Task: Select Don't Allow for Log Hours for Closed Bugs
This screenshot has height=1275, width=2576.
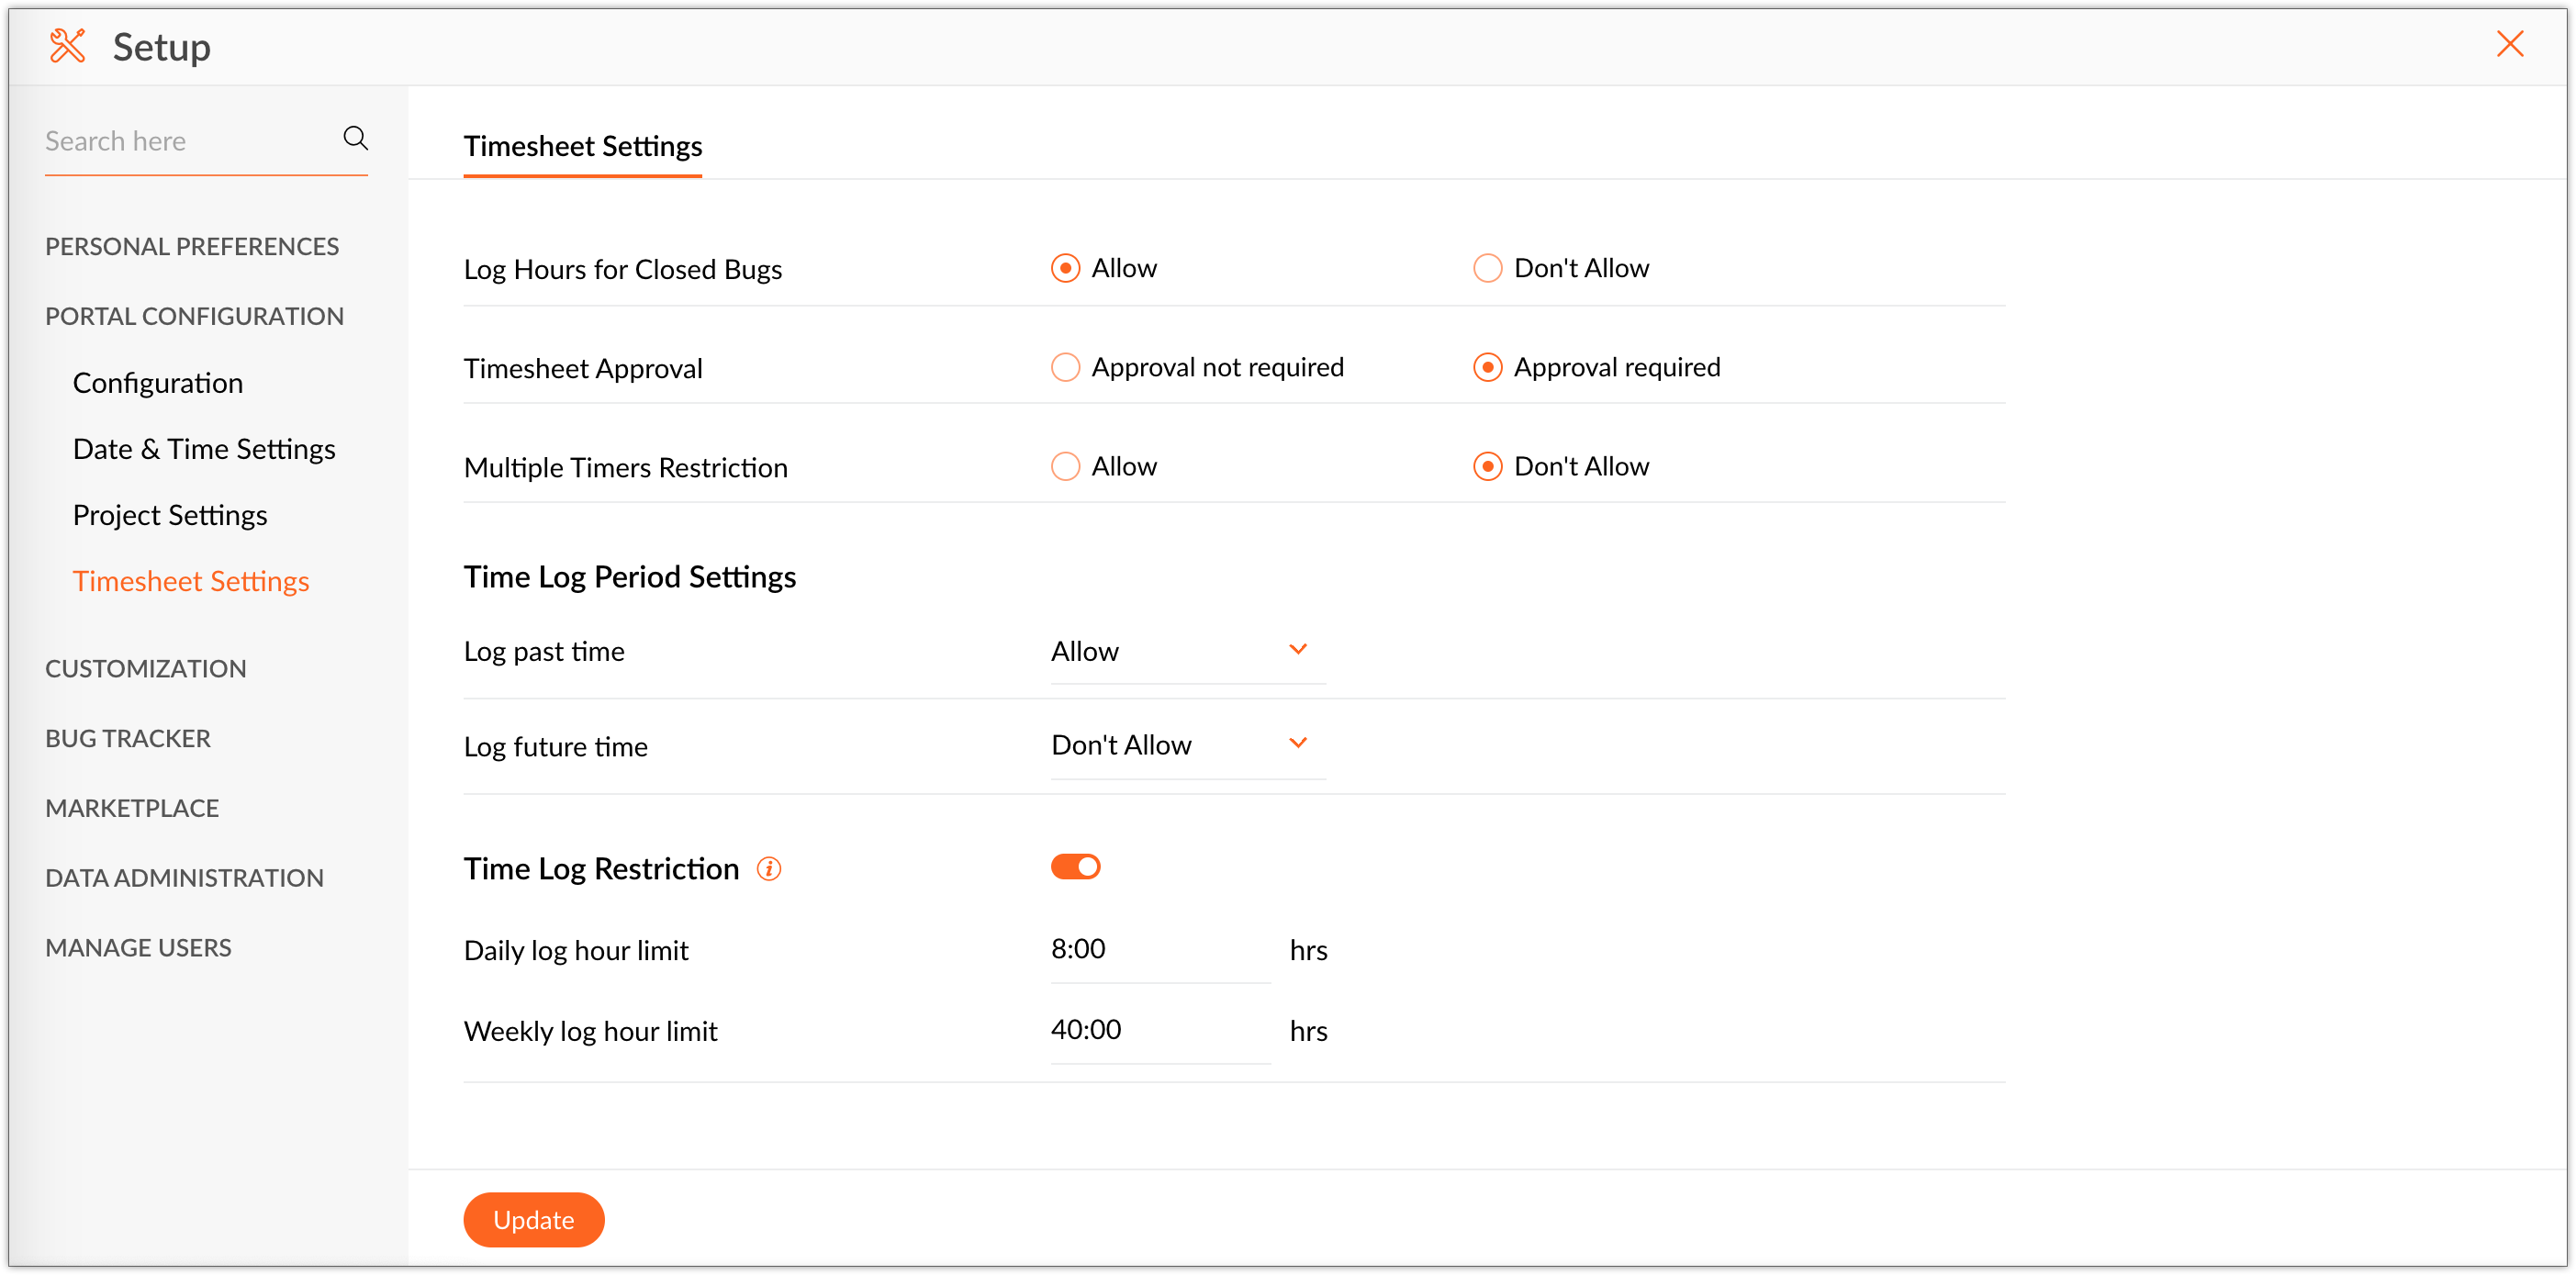Action: pos(1487,268)
